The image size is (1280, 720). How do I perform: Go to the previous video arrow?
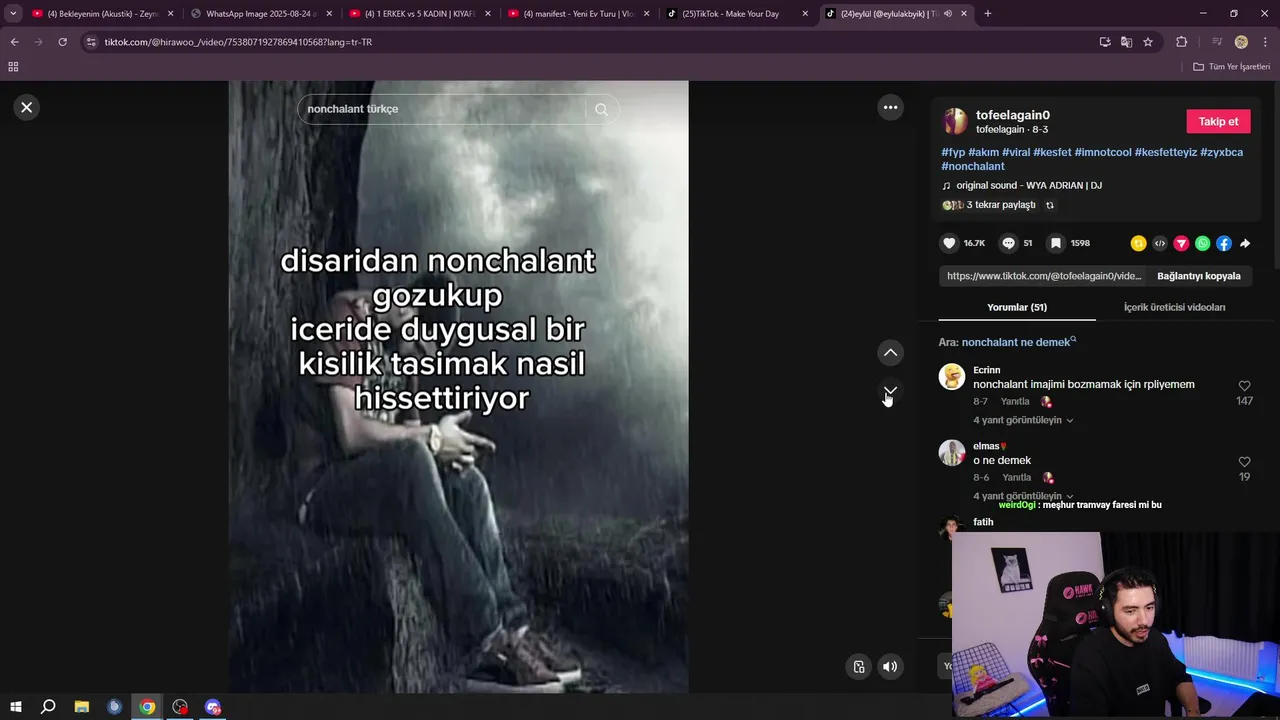(x=890, y=353)
